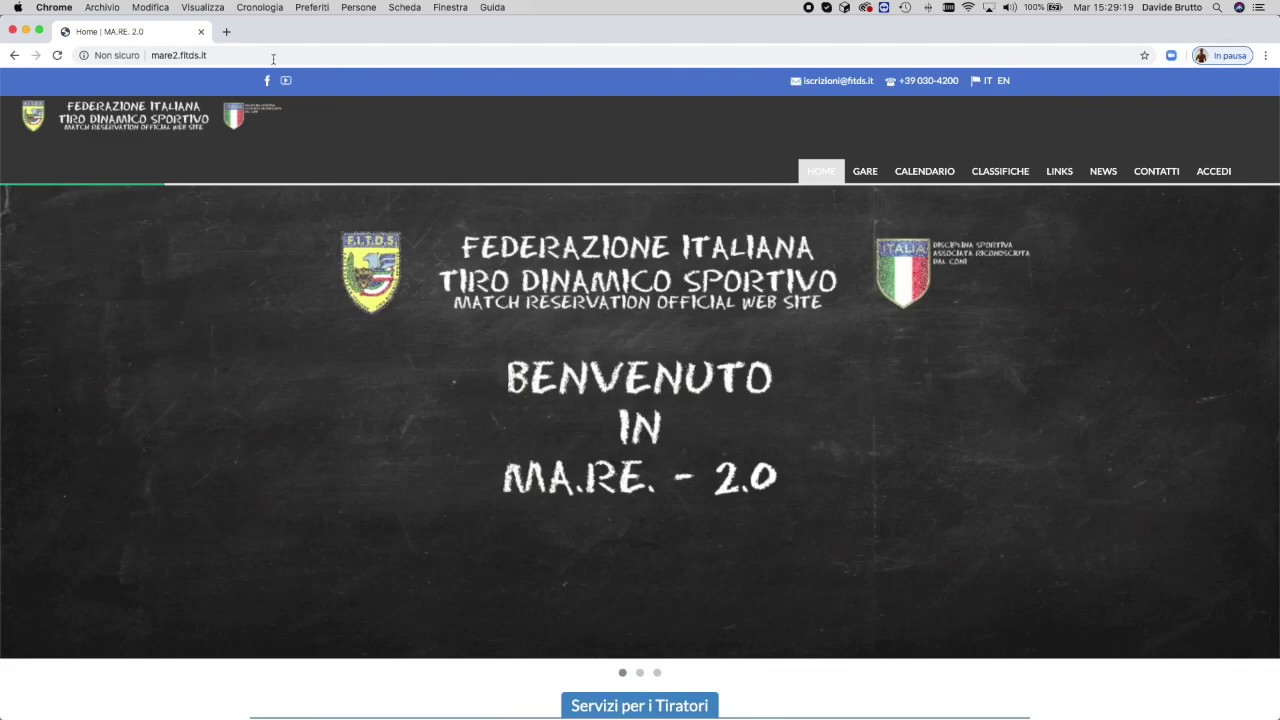Select the first carousel slide dot
Screen dimensions: 1280x720
point(622,673)
